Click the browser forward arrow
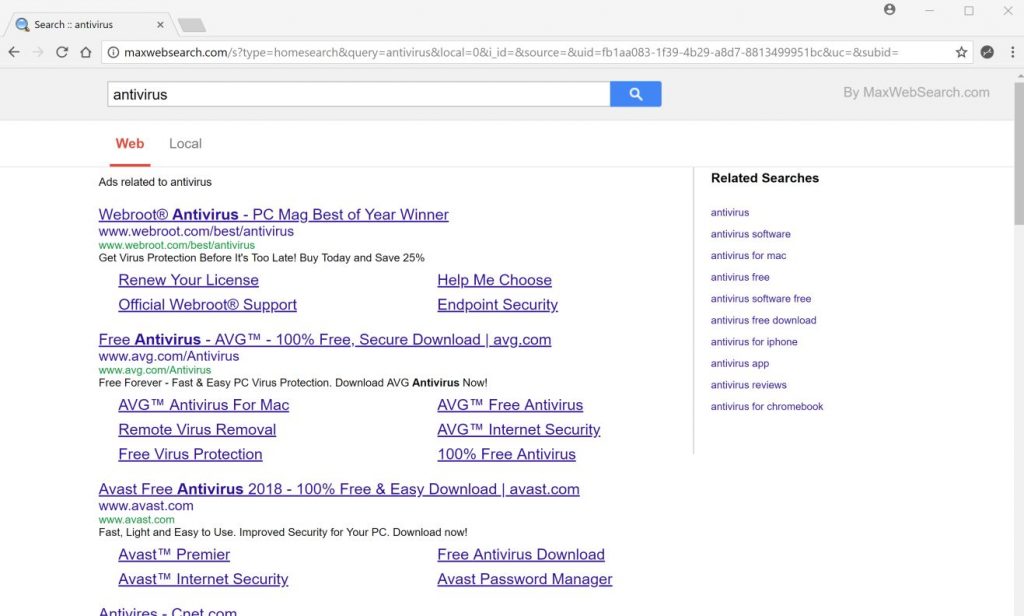This screenshot has width=1024, height=616. coord(38,52)
